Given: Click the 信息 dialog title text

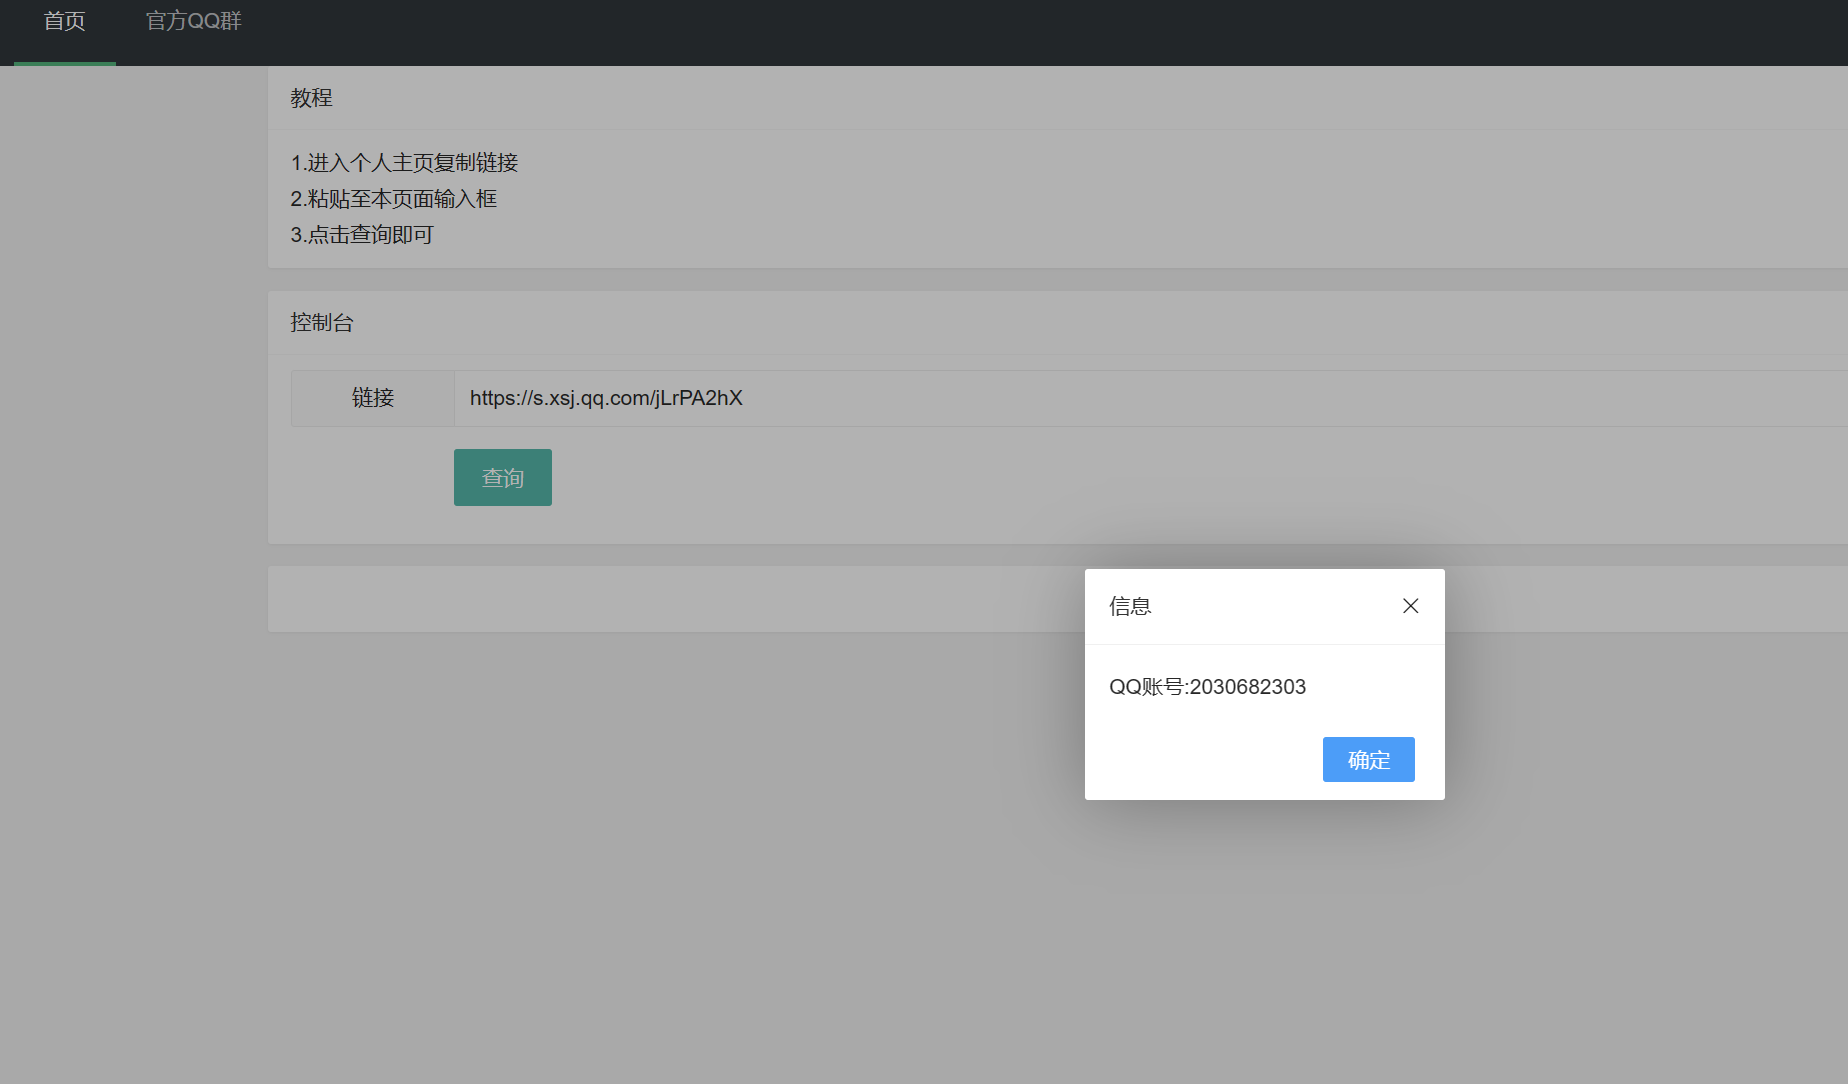Looking at the screenshot, I should pyautogui.click(x=1130, y=607).
